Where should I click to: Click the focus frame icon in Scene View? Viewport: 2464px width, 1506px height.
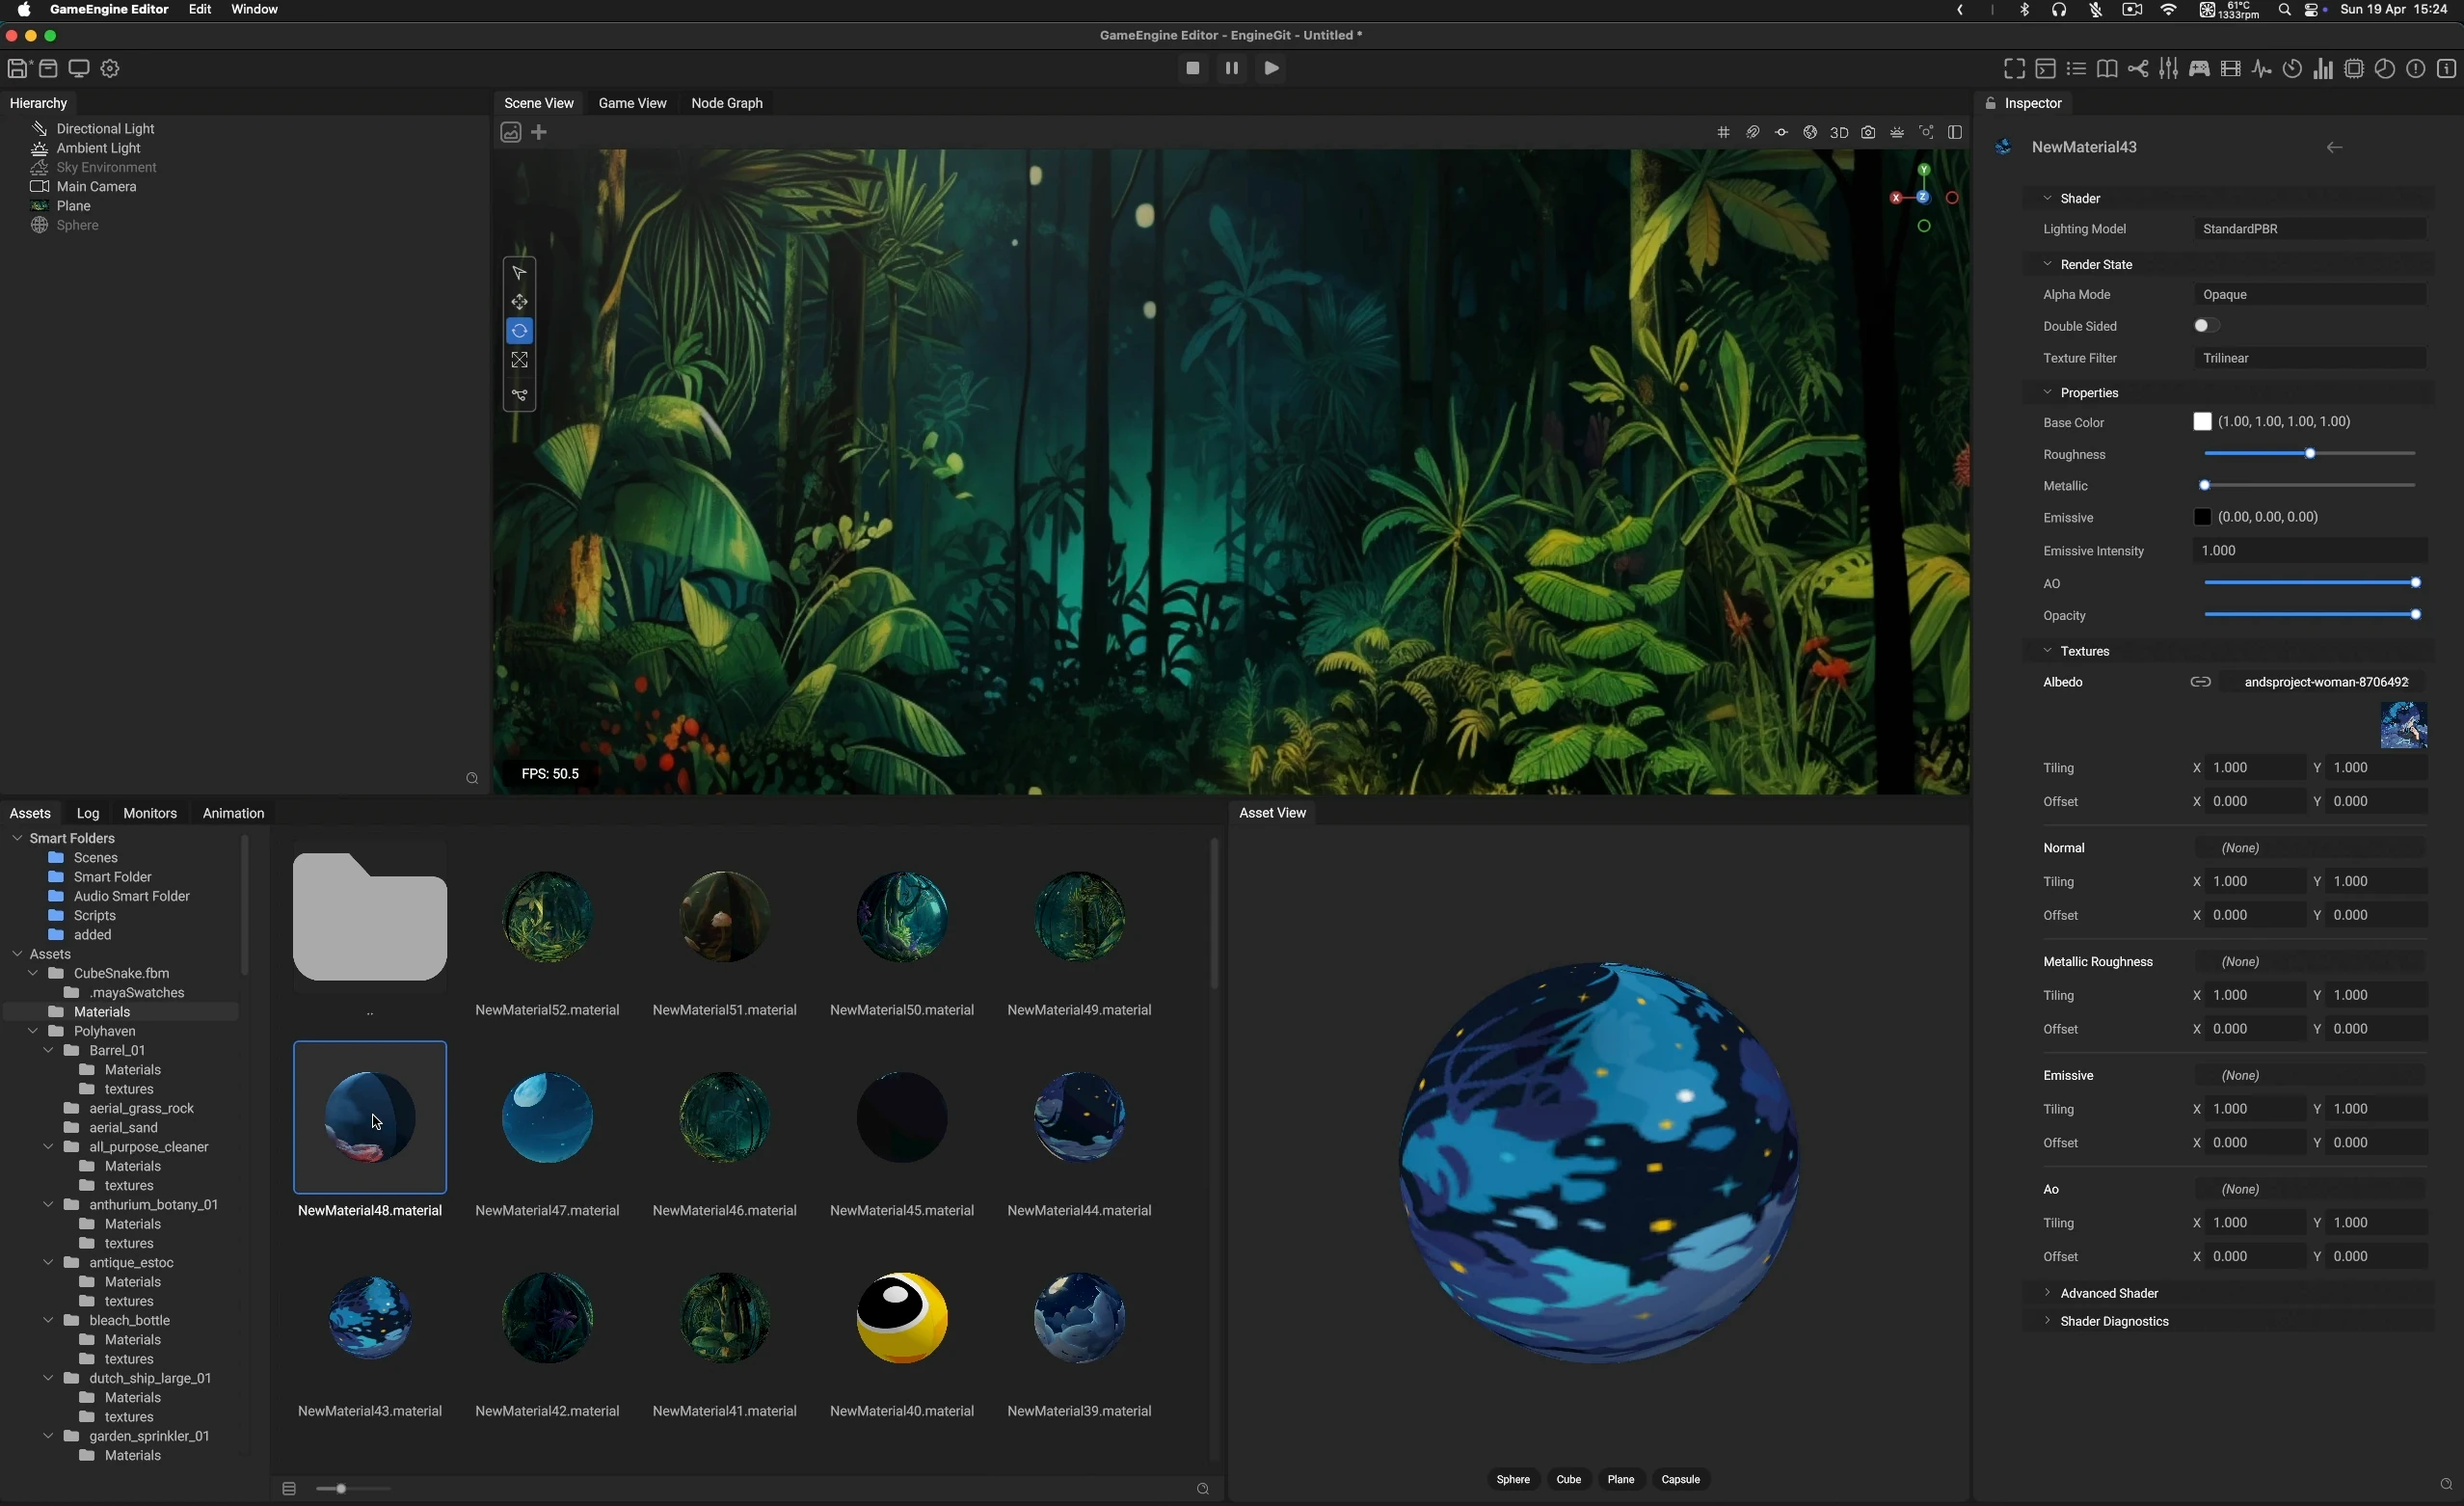tap(1926, 132)
